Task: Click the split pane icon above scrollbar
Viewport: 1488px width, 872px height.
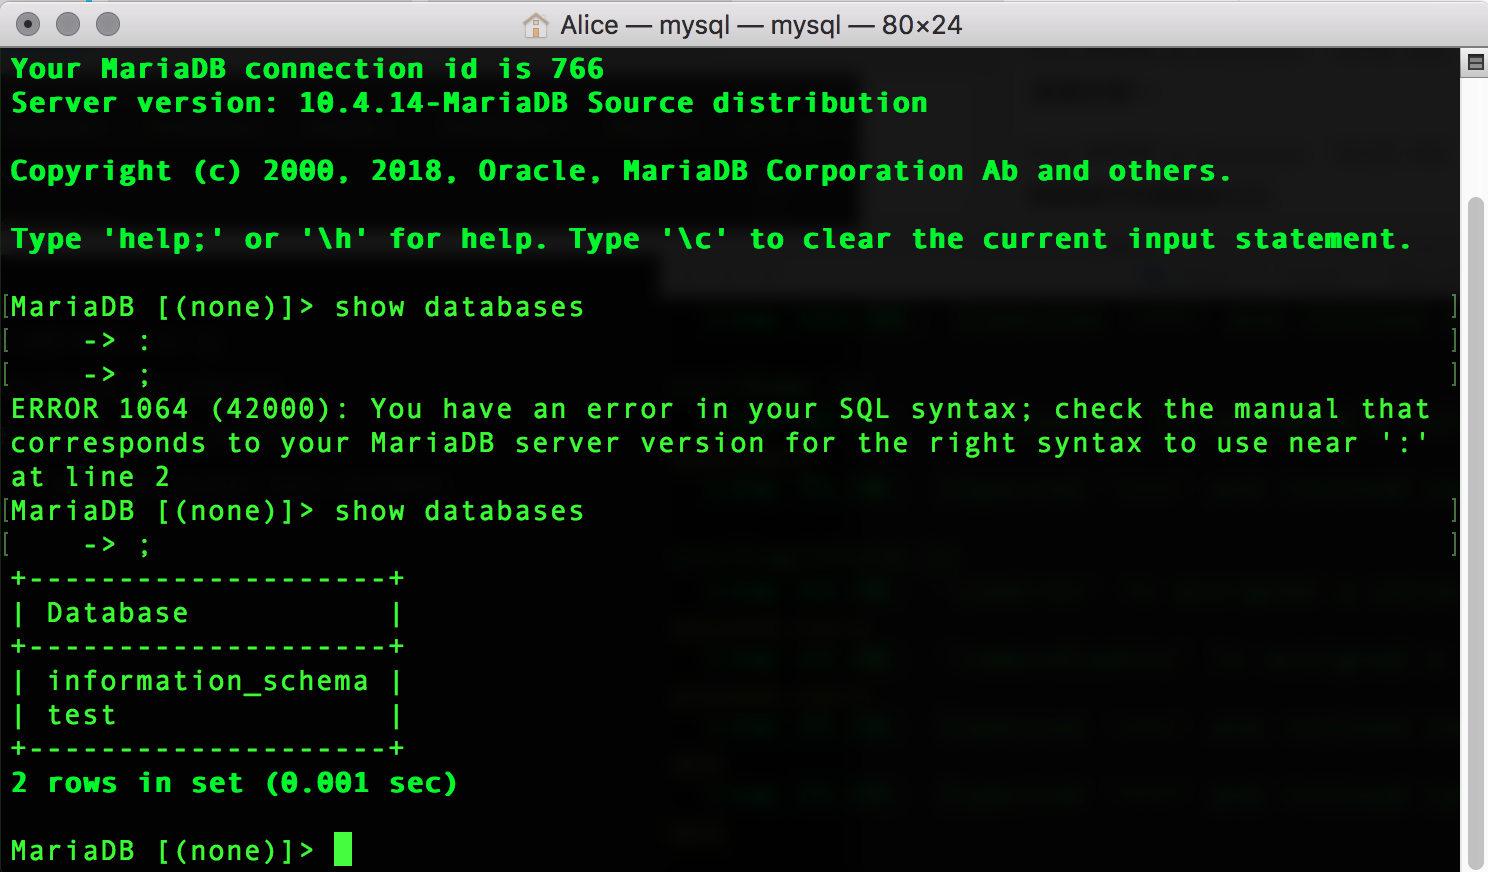Action: pyautogui.click(x=1475, y=62)
